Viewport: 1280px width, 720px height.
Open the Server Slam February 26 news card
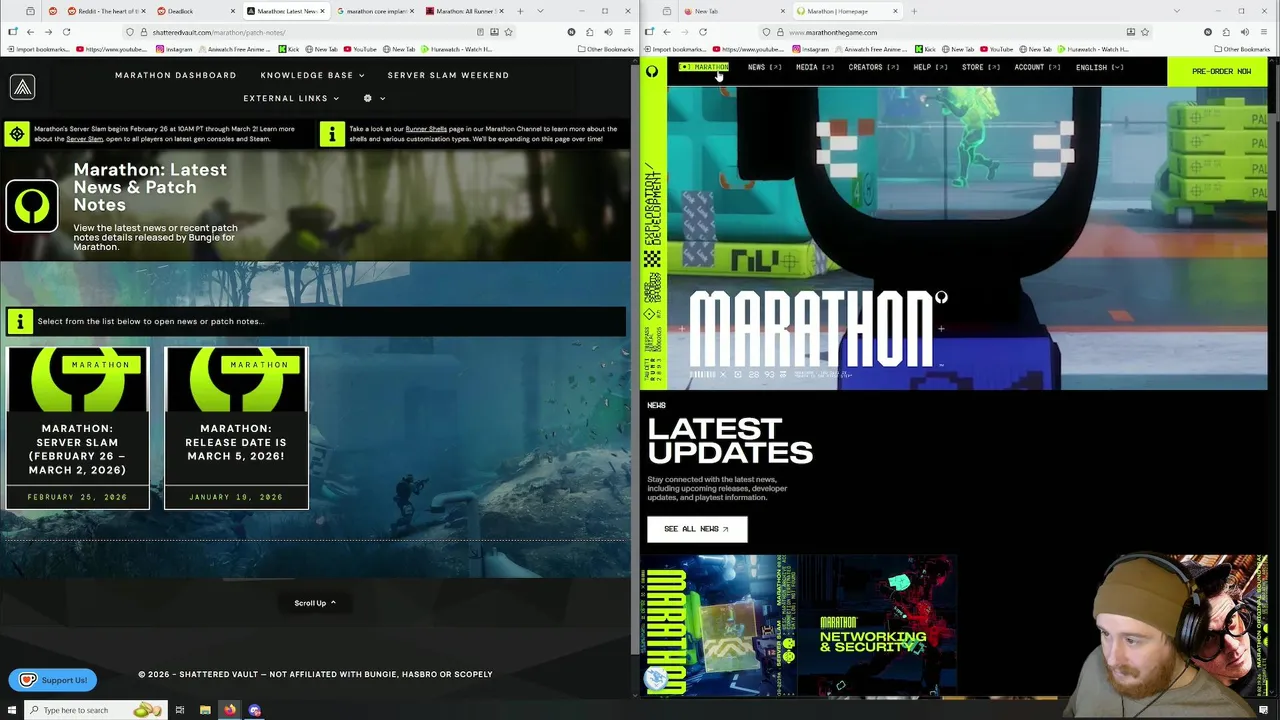(77, 428)
